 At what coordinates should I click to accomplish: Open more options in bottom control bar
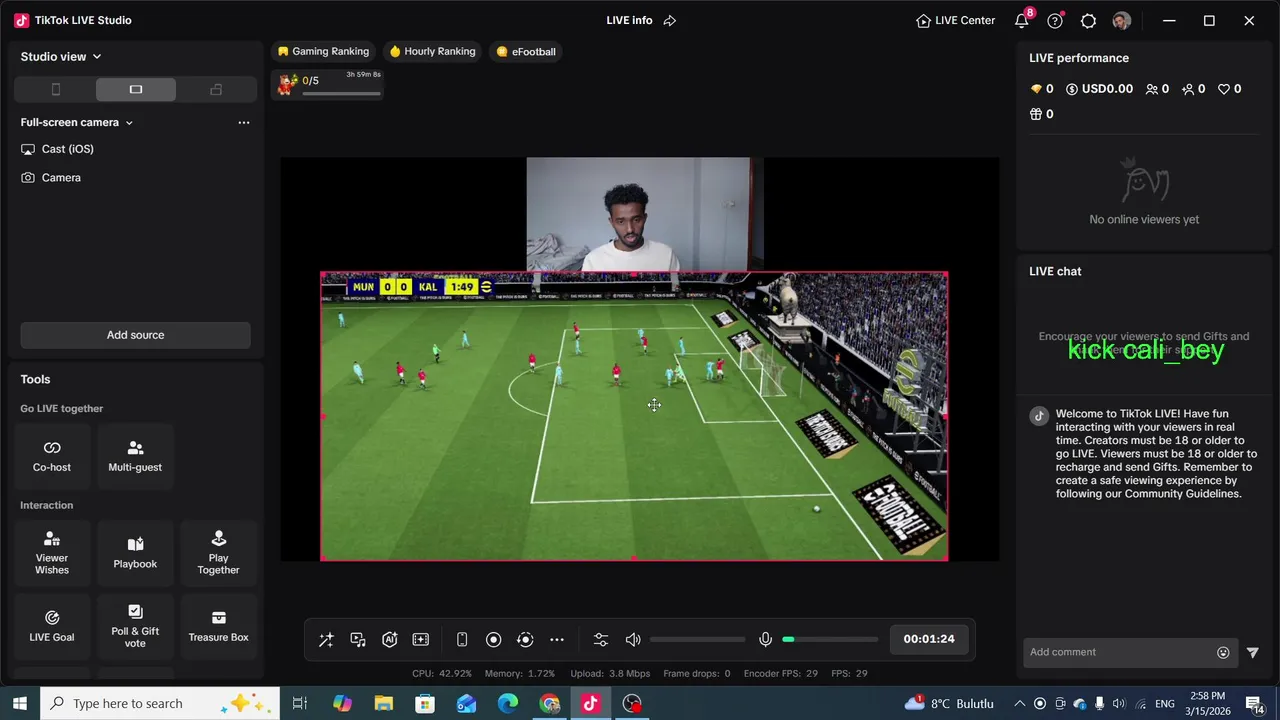tap(557, 640)
